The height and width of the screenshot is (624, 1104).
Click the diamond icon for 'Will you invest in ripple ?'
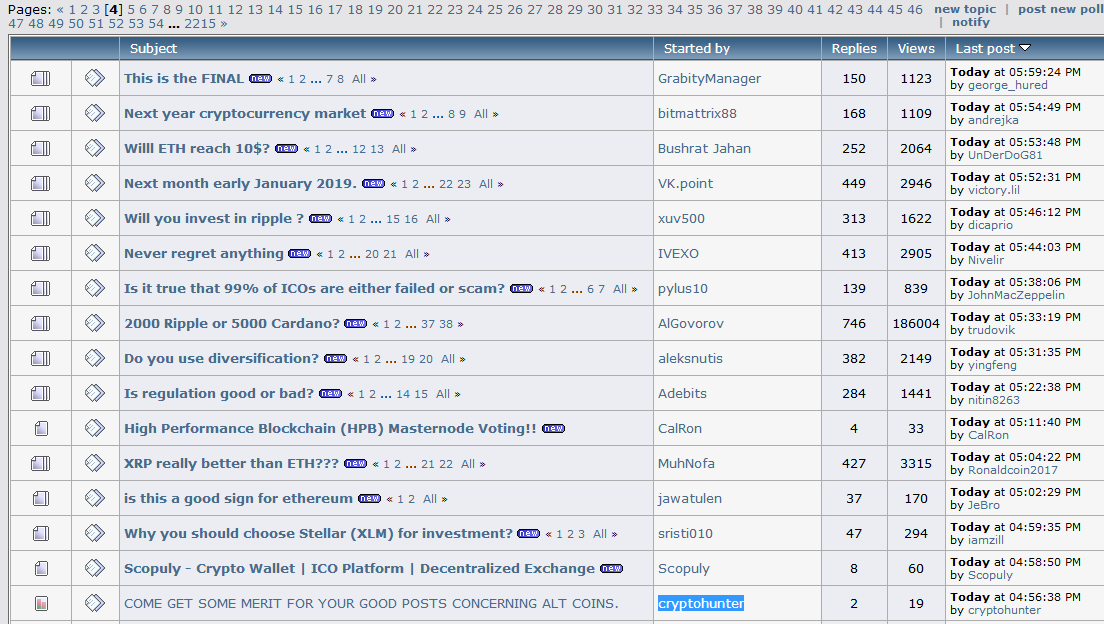point(95,218)
